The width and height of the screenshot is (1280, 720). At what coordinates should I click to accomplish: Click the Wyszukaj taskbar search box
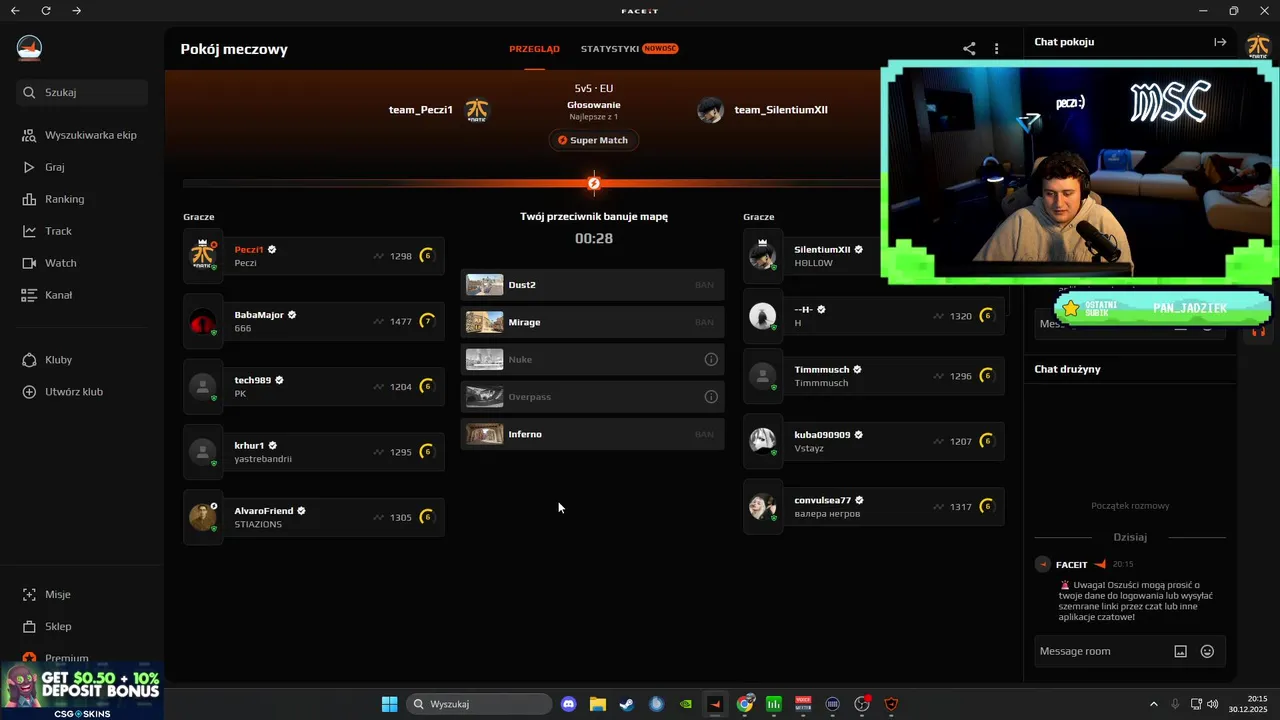pyautogui.click(x=479, y=704)
